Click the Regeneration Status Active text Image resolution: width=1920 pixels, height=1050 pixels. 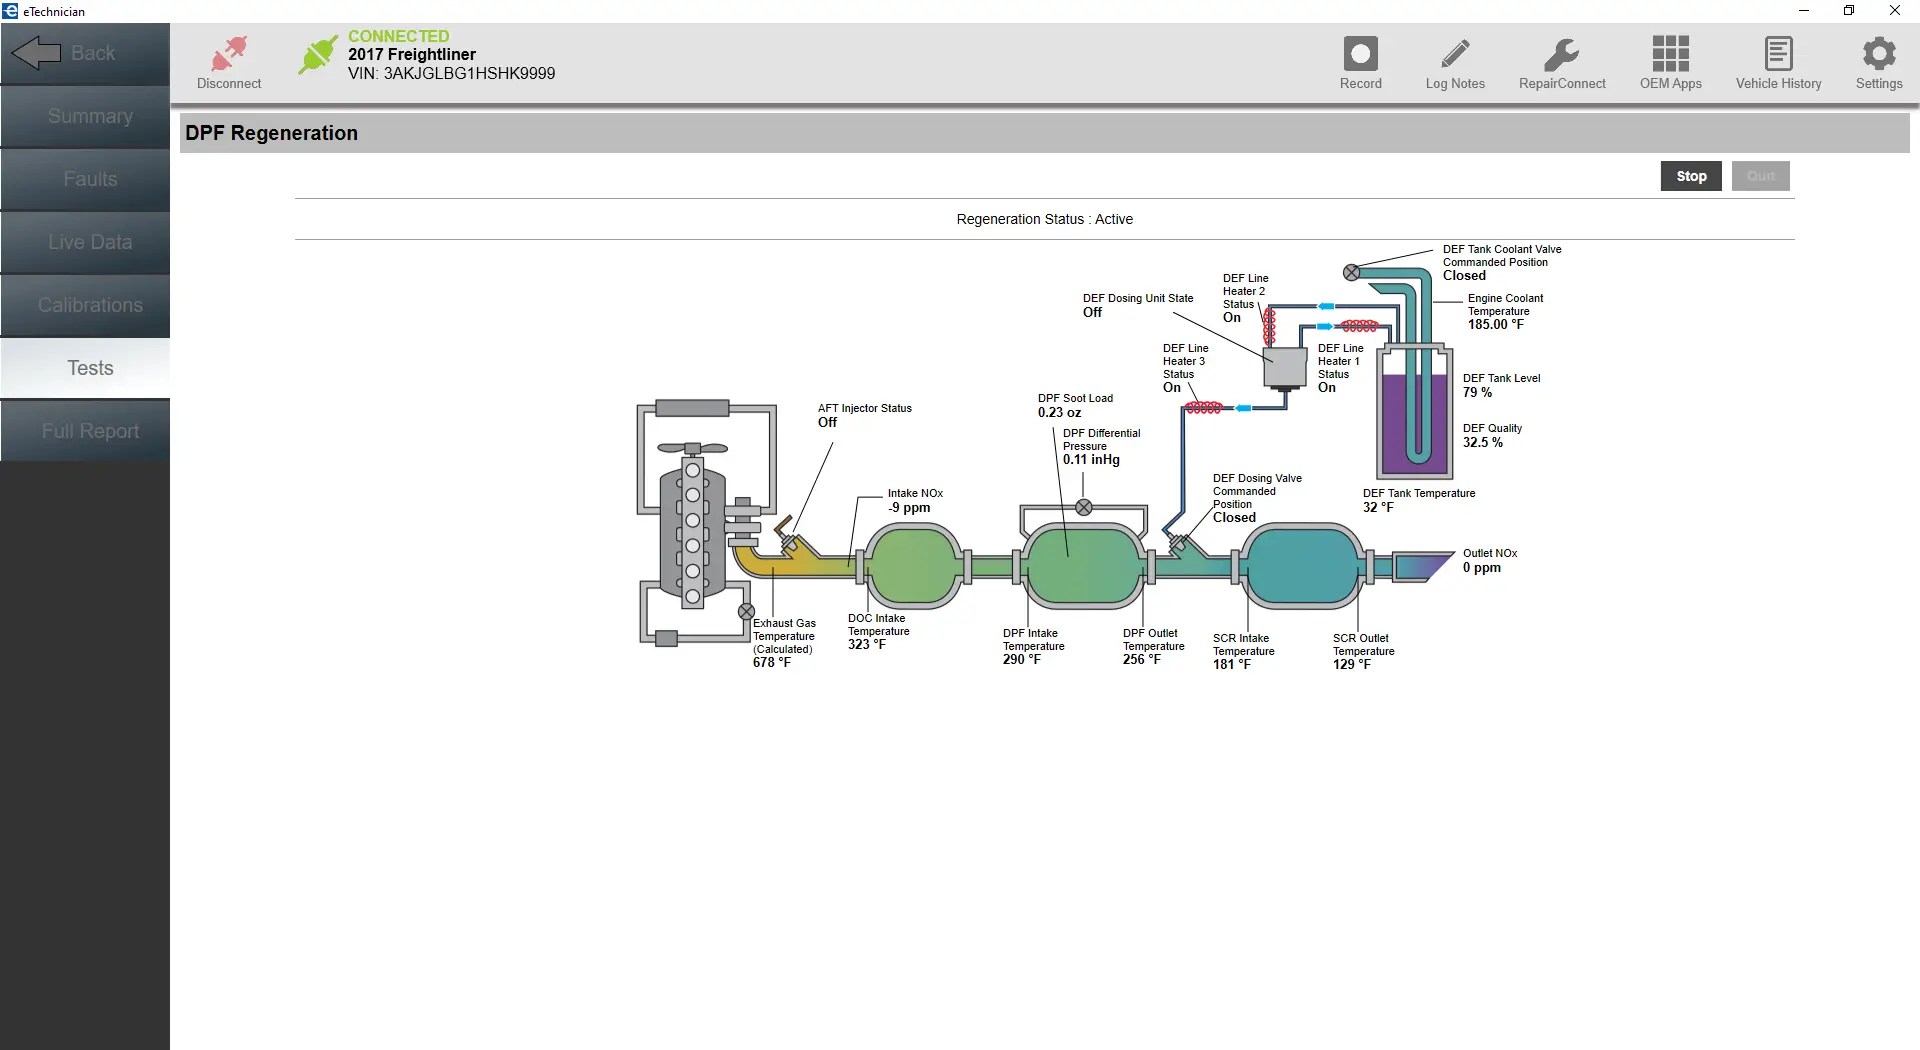[1044, 219]
